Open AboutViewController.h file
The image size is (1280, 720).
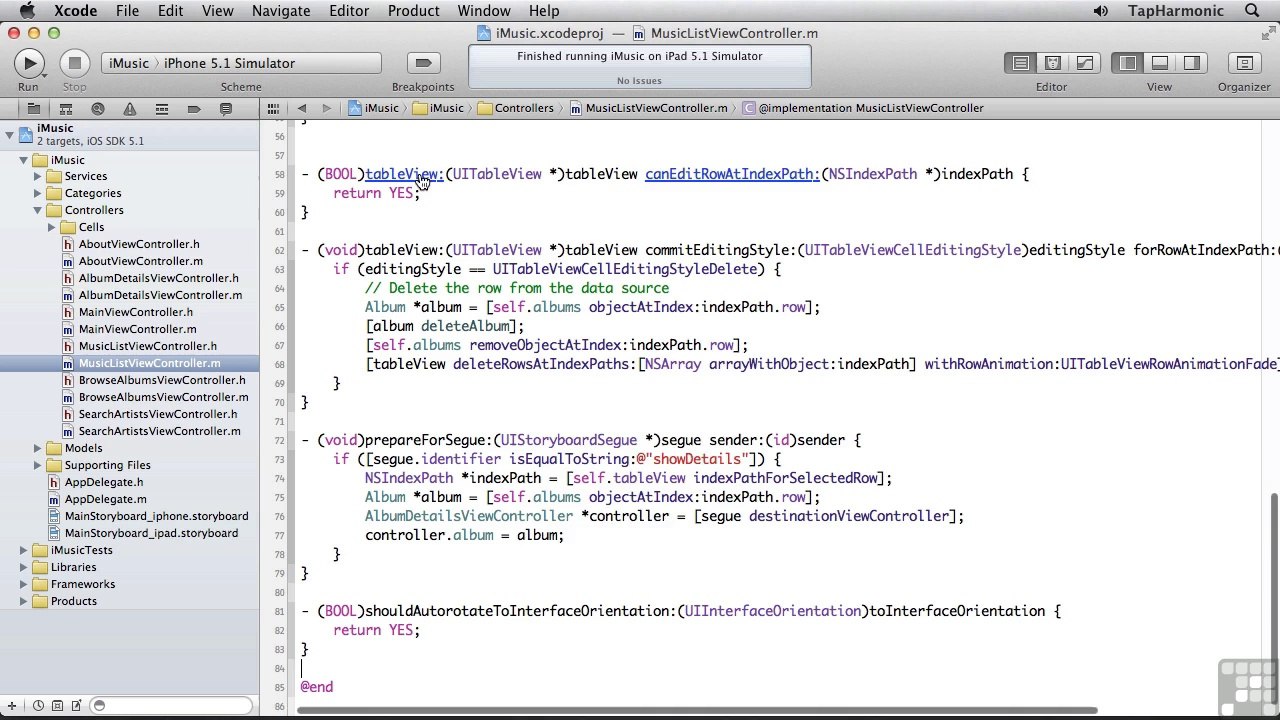coord(139,244)
